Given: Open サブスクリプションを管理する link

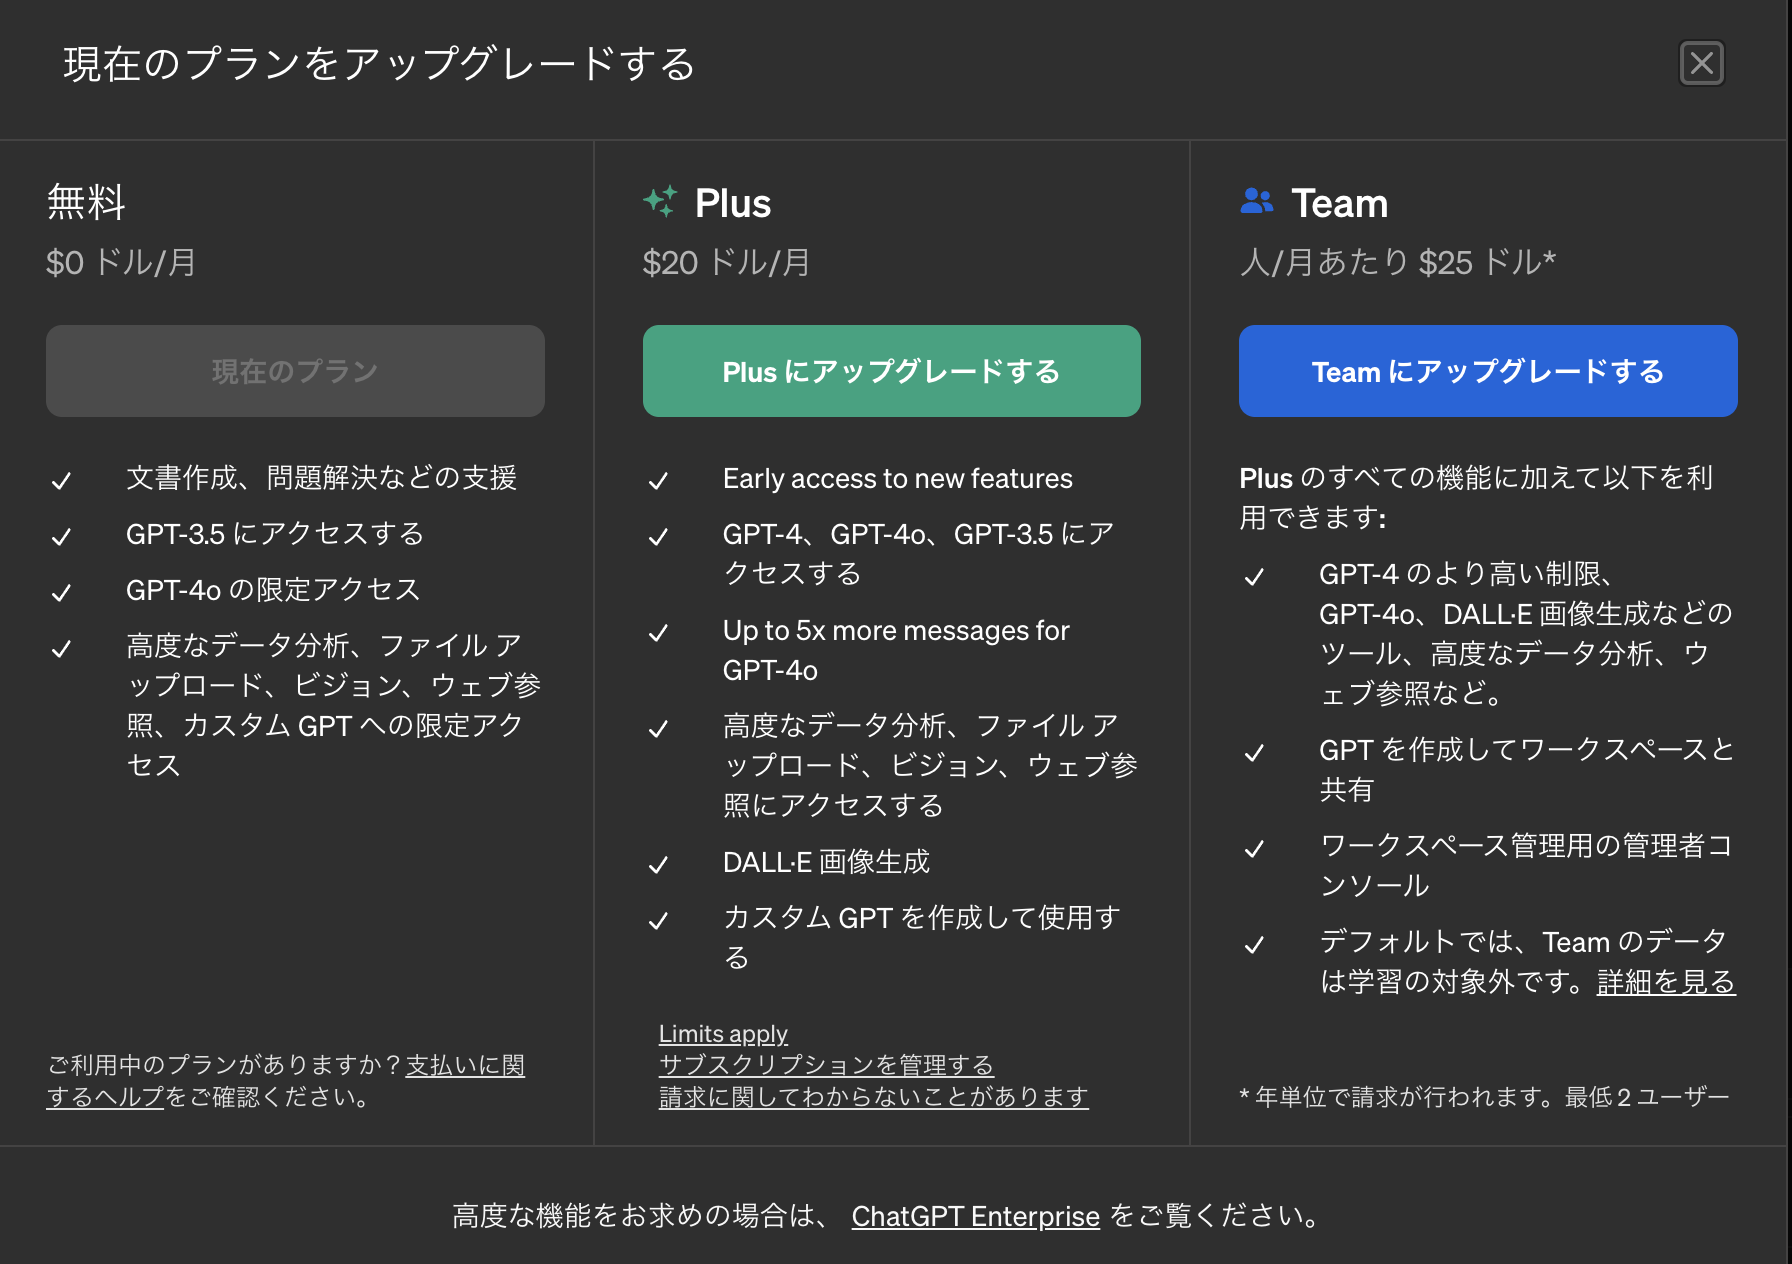Looking at the screenshot, I should [826, 1065].
